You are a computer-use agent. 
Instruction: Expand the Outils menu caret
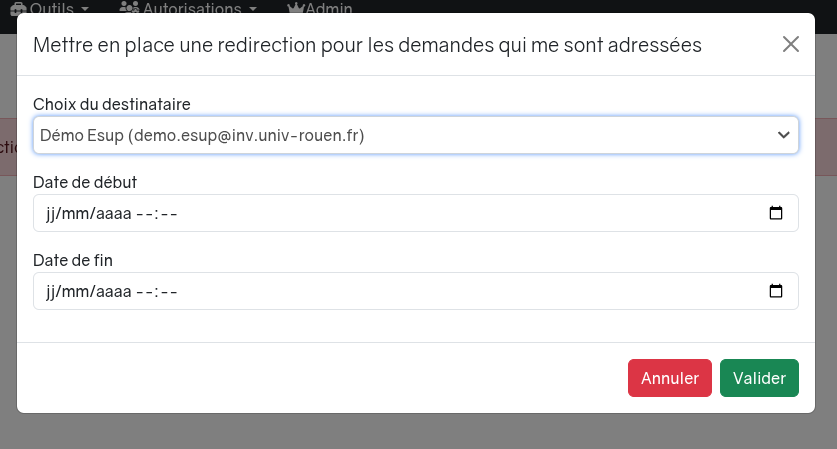[84, 8]
